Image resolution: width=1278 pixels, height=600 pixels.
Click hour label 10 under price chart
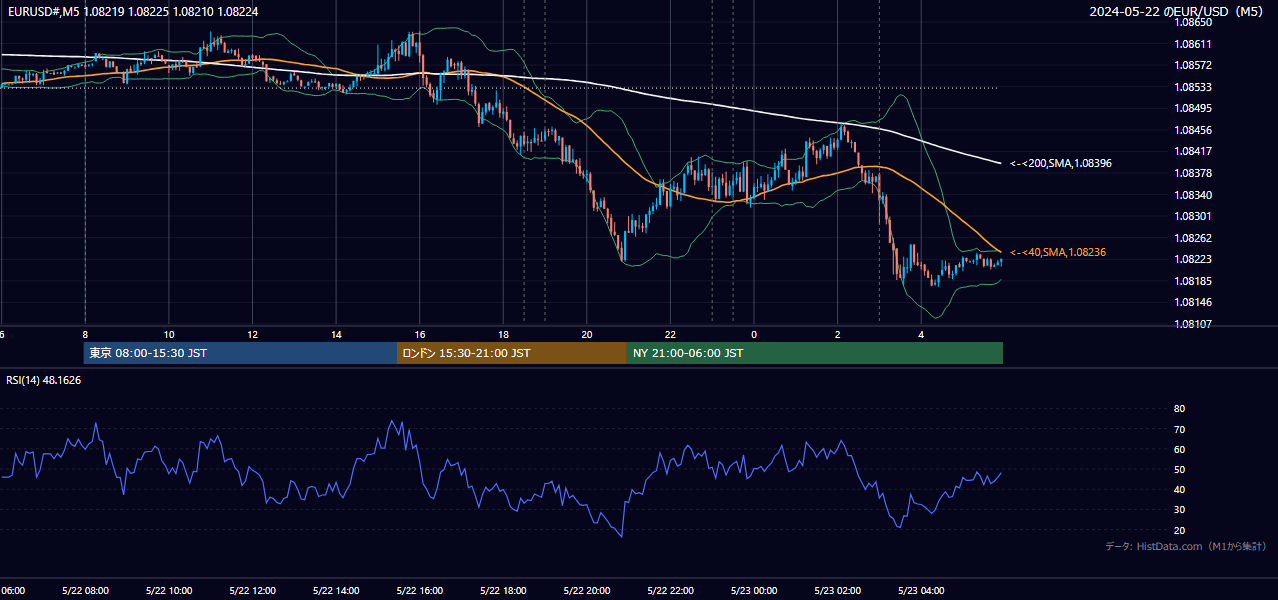coord(169,334)
